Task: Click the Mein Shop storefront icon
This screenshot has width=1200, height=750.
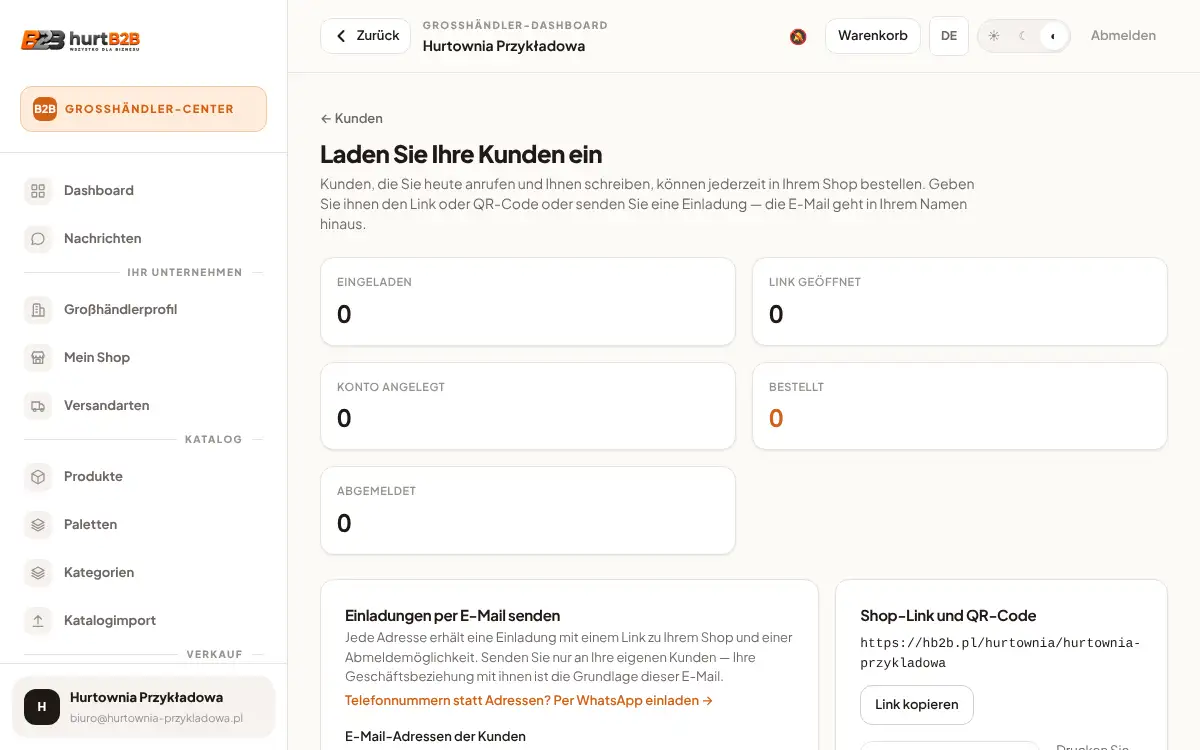Action: pos(38,358)
